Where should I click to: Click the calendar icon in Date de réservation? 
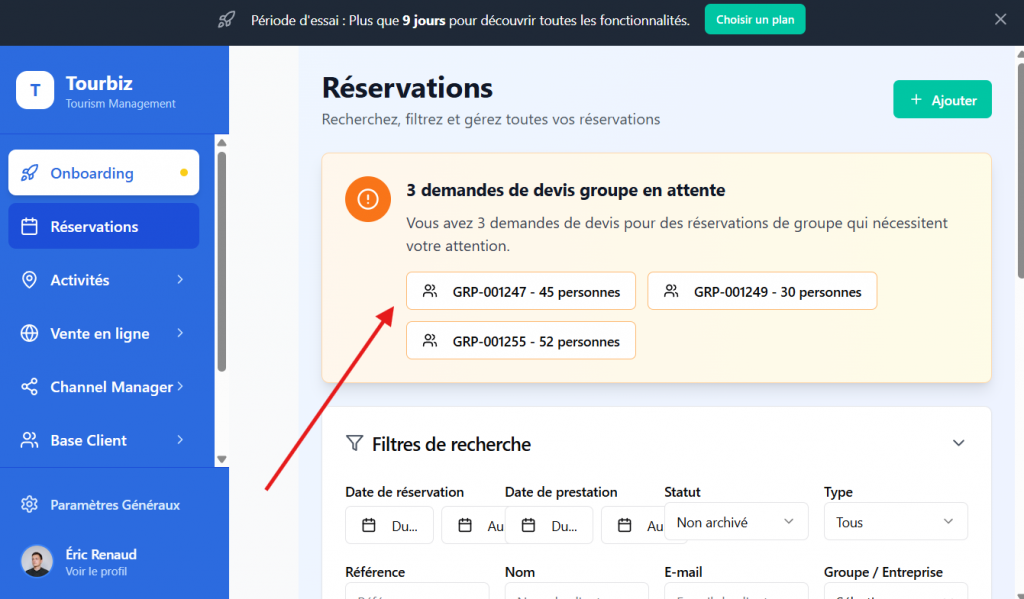click(x=369, y=525)
